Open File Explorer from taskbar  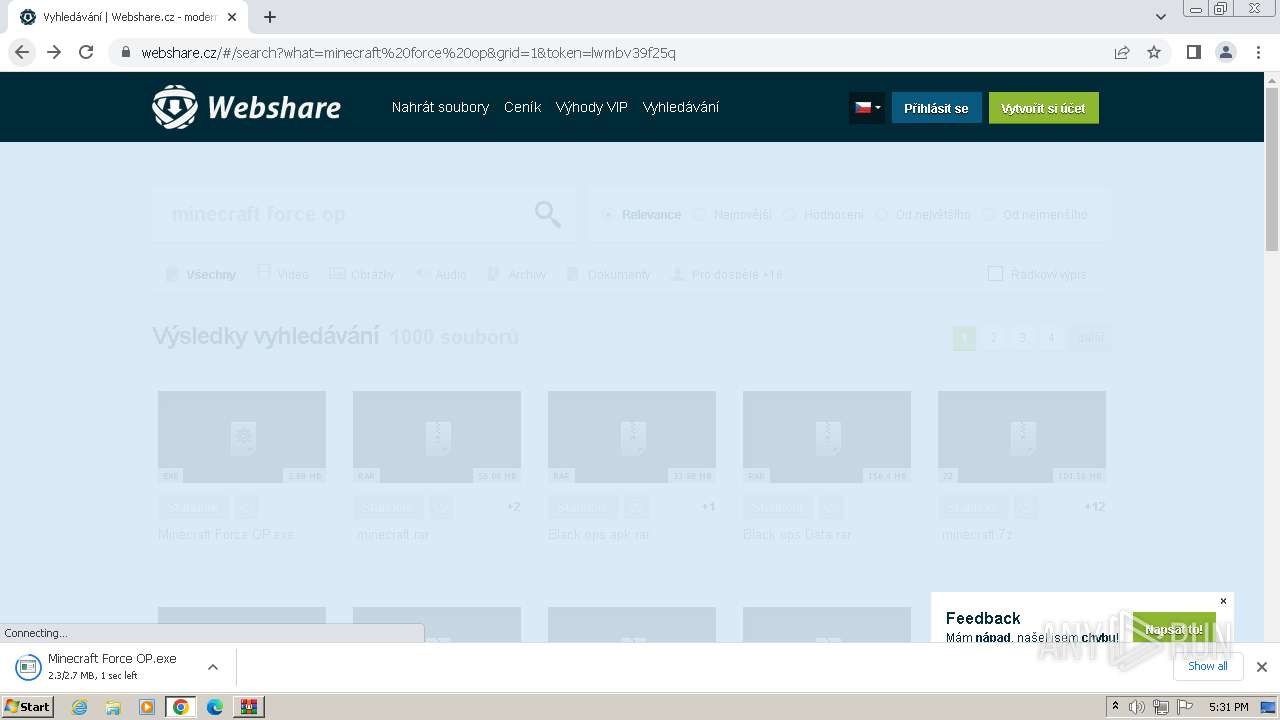(x=113, y=707)
